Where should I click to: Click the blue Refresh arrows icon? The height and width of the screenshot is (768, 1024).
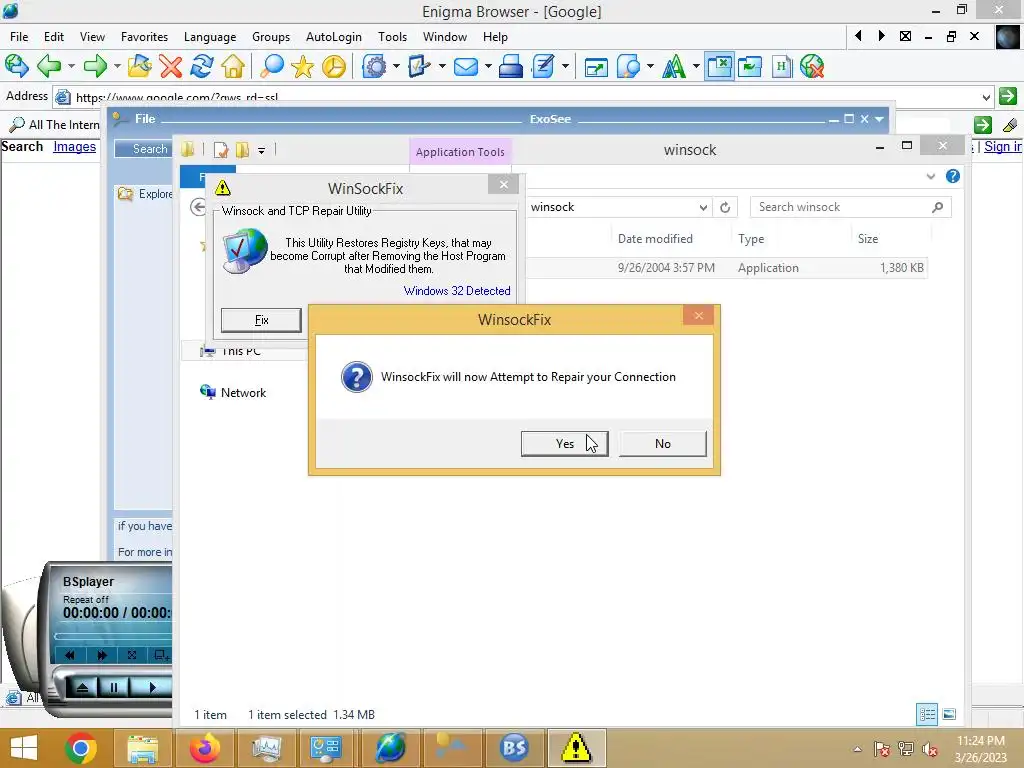[x=202, y=66]
